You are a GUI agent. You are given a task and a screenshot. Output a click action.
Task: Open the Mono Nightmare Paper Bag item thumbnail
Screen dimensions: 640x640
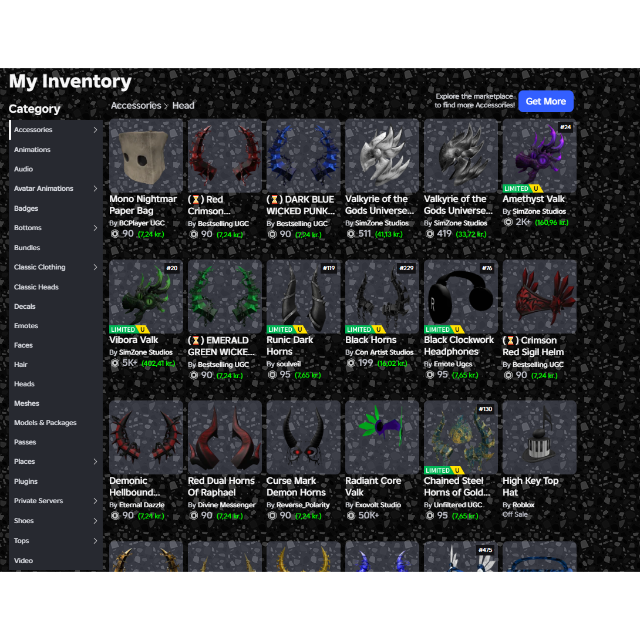click(146, 156)
